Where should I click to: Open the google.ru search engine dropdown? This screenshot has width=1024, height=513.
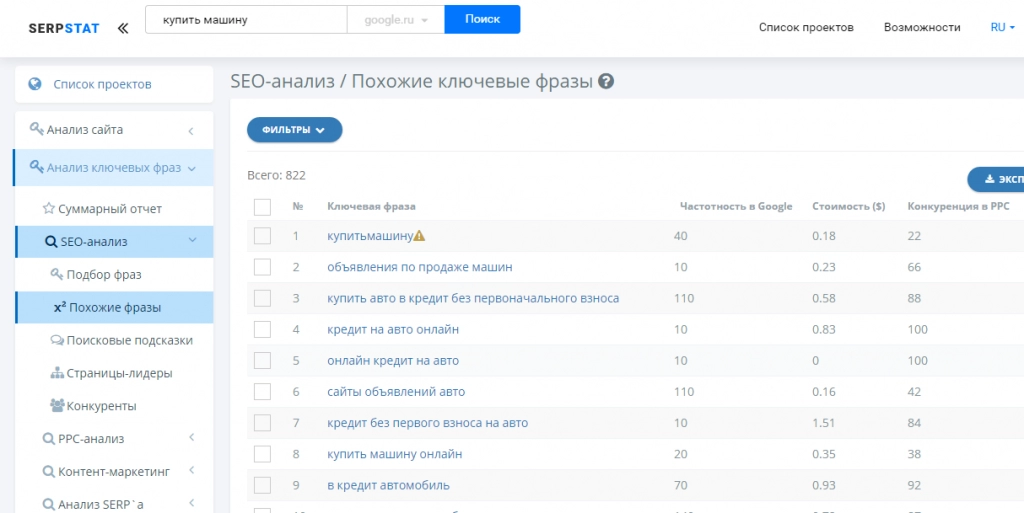pyautogui.click(x=396, y=20)
